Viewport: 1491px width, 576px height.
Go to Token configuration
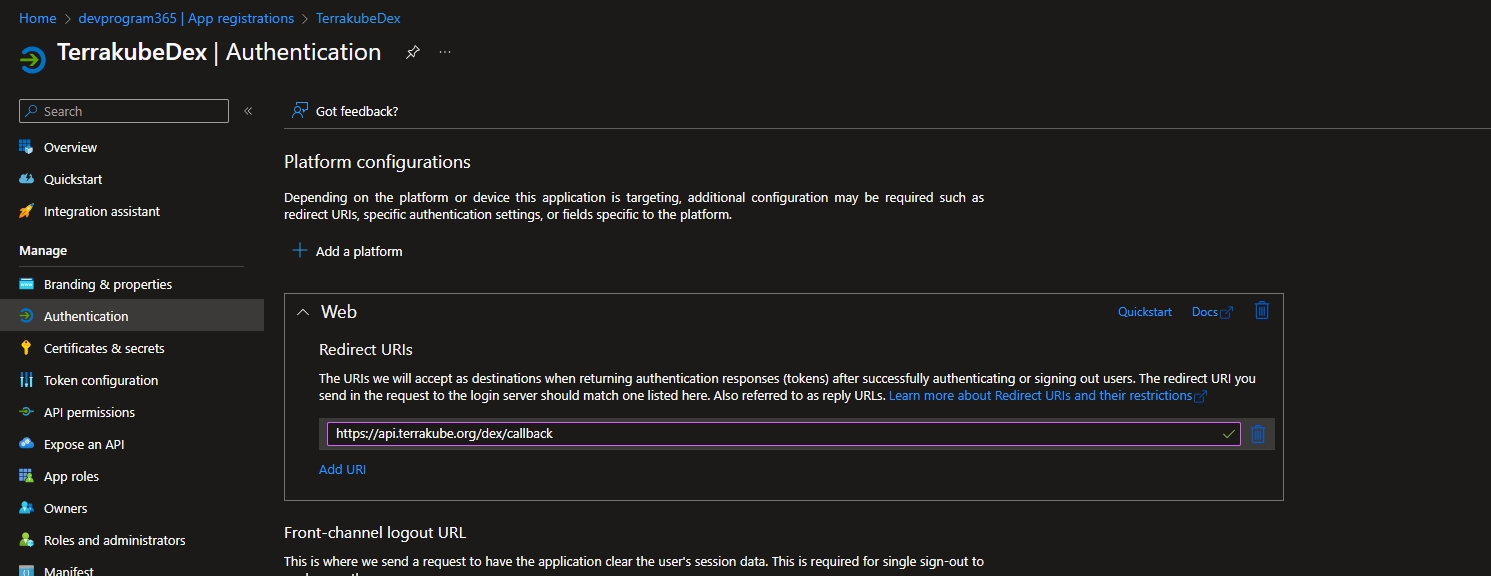tap(101, 380)
